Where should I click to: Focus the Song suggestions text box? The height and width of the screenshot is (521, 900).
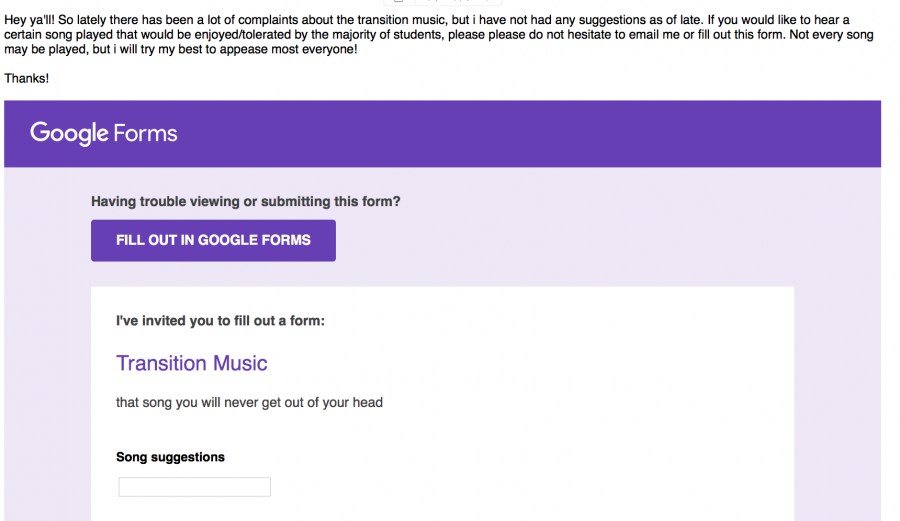pos(195,487)
